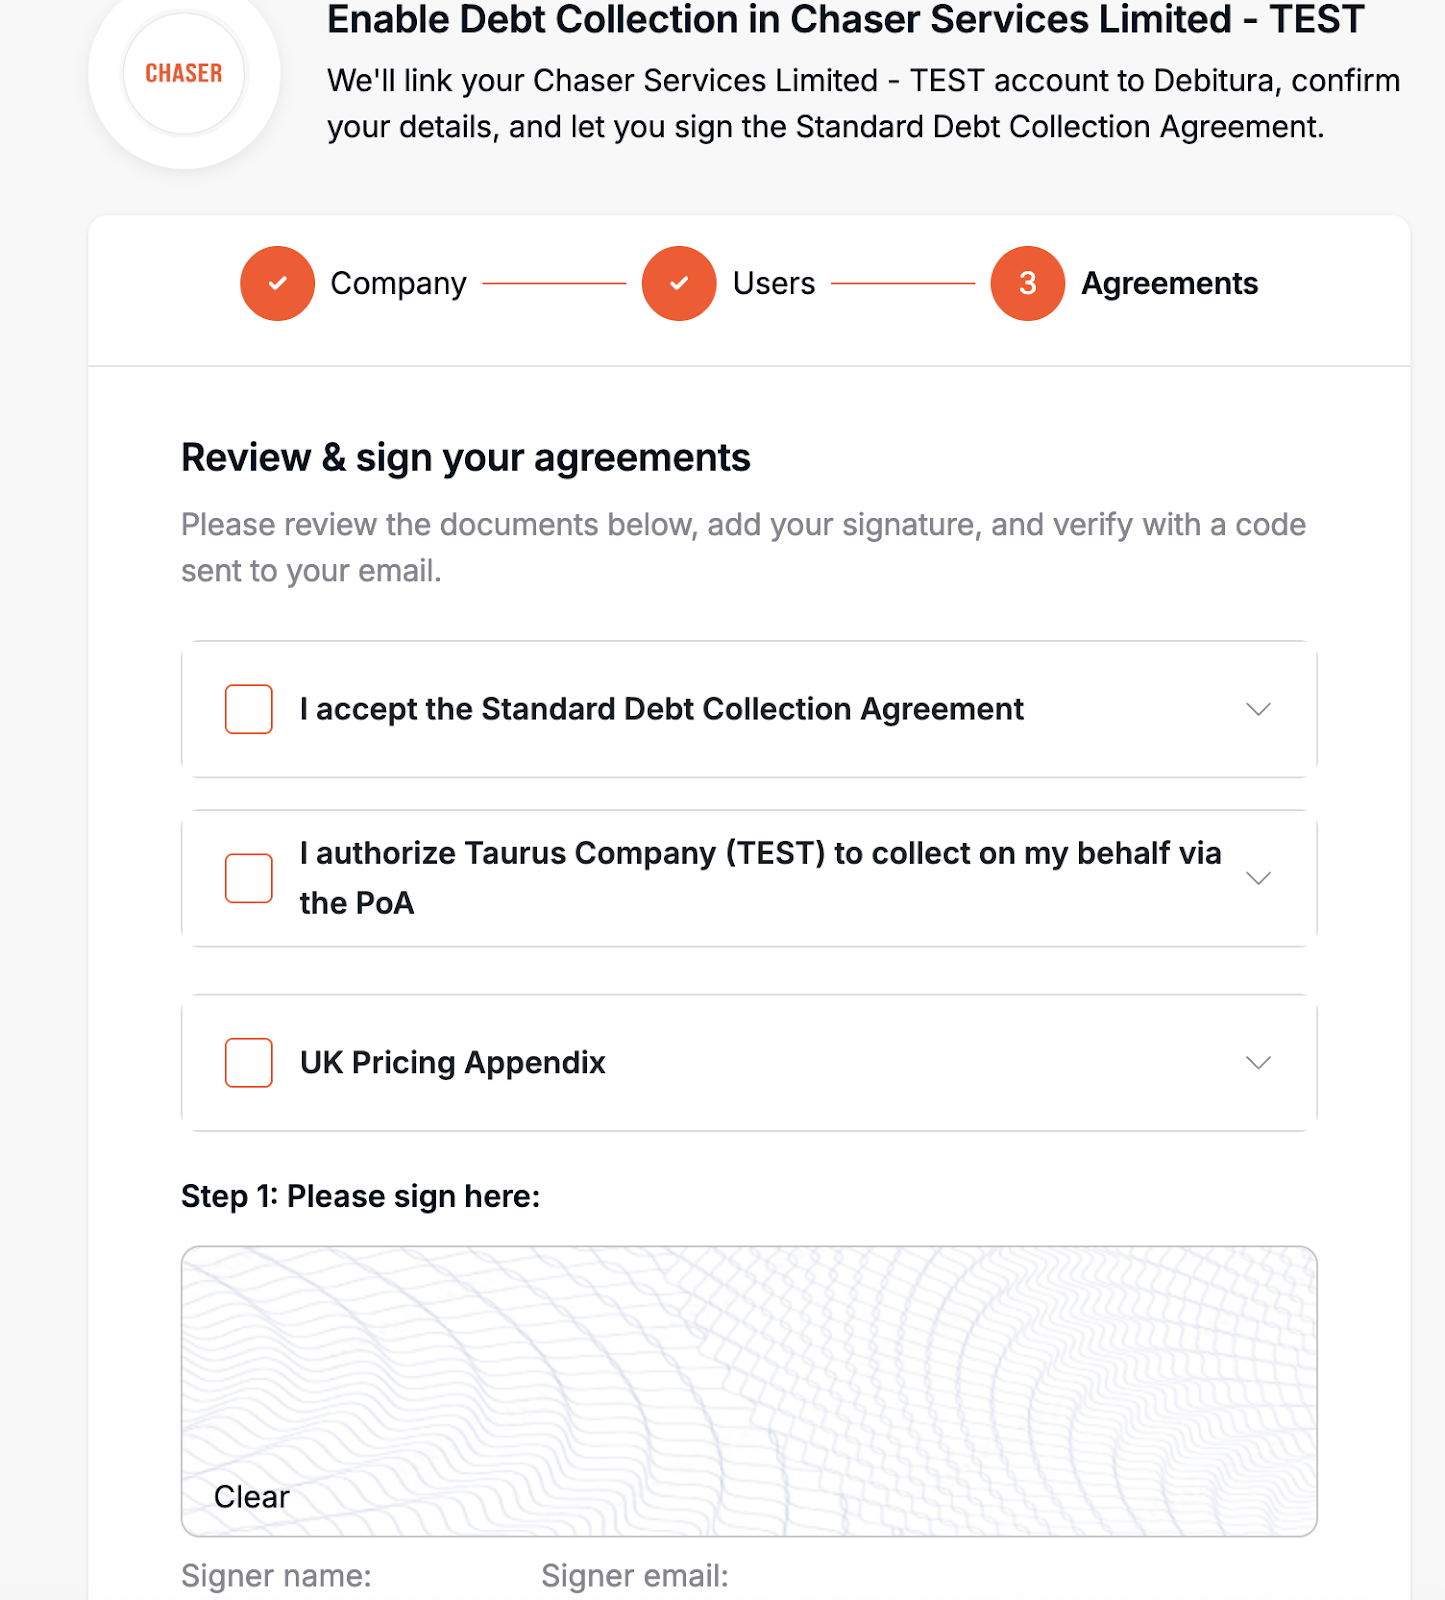Click the Company step checkmark icon
Viewport: 1445px width, 1600px height.
pos(277,284)
